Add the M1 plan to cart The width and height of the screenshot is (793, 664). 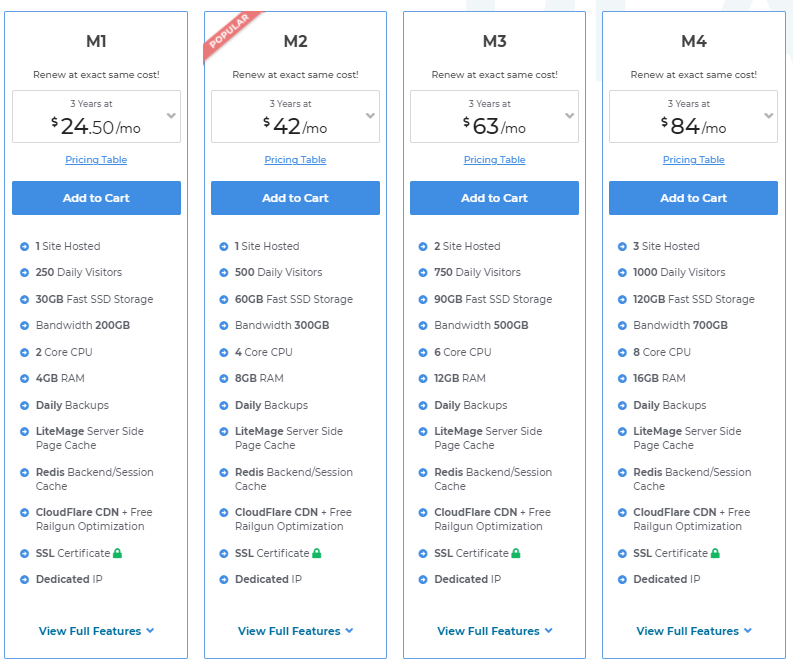tap(96, 198)
